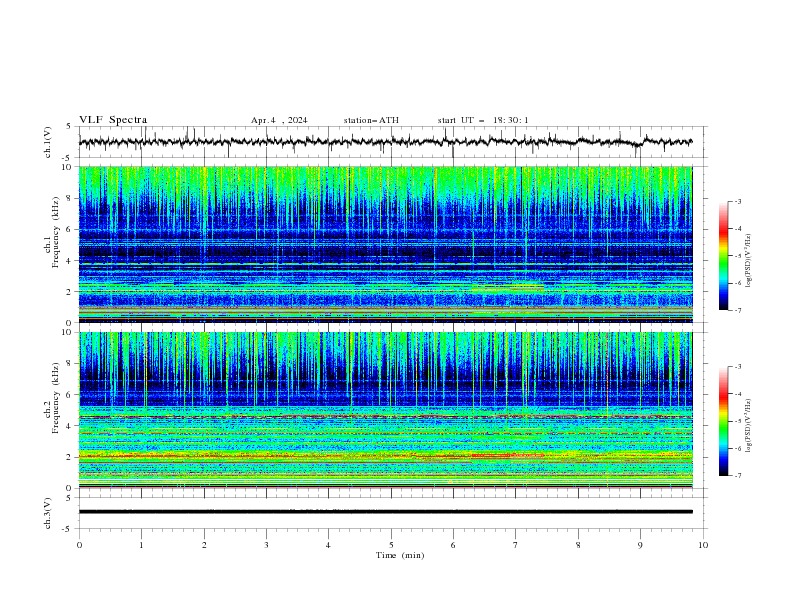
Task: Click the upper PSD color scale bar
Action: click(x=724, y=256)
